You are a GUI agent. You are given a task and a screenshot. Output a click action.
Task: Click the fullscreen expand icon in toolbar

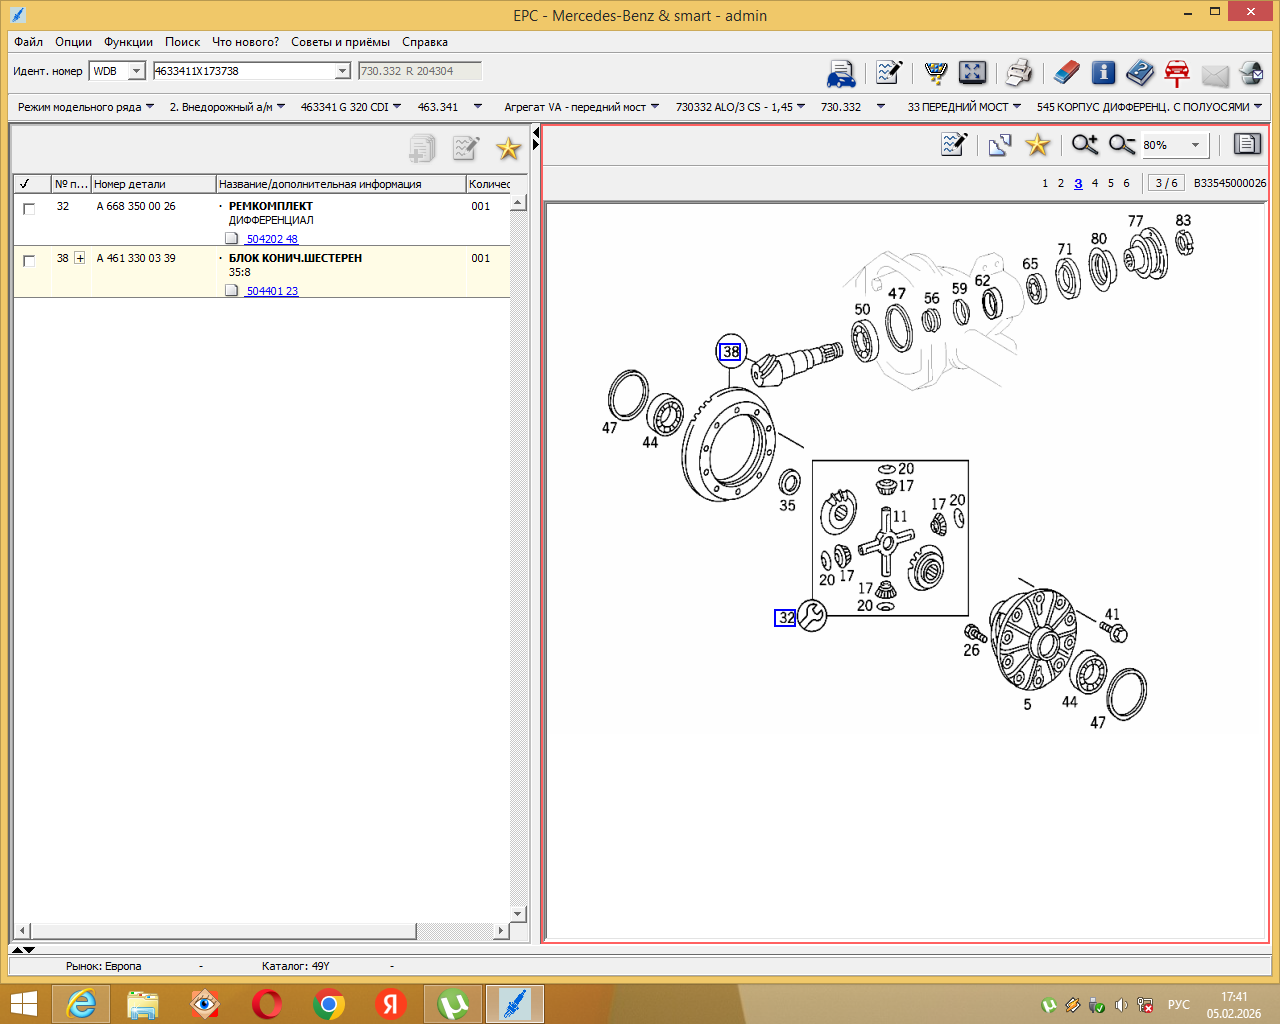point(972,72)
